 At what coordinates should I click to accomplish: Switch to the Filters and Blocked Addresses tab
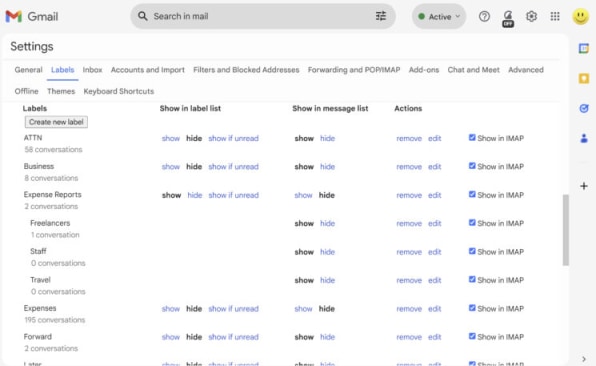tap(246, 70)
